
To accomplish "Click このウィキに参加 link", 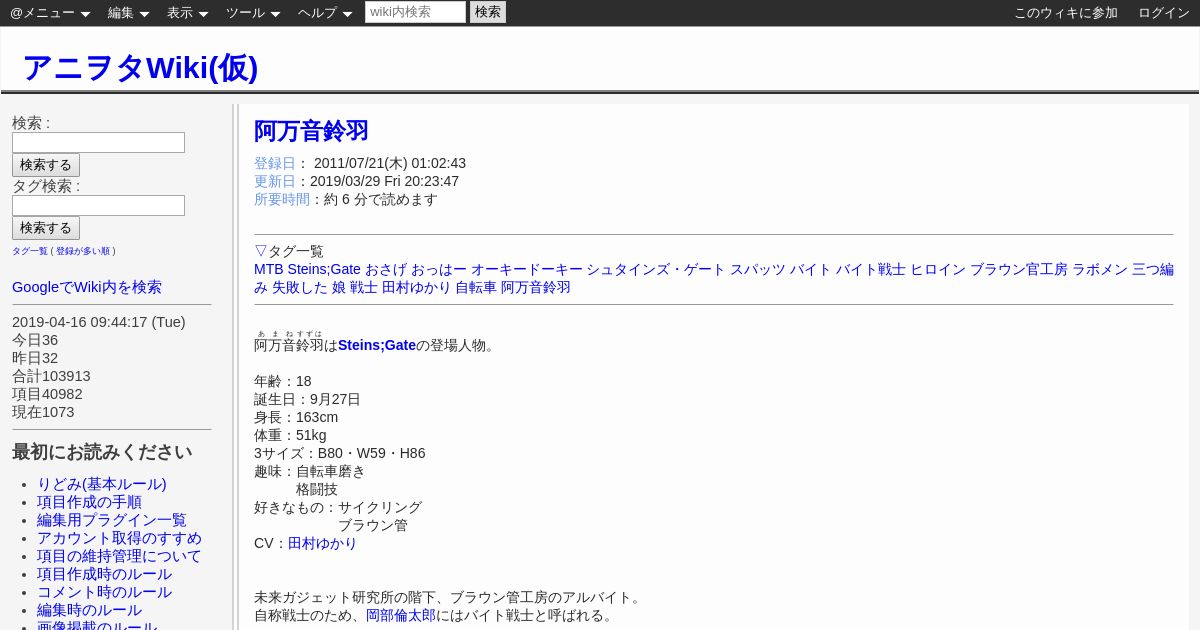I will click(1066, 13).
